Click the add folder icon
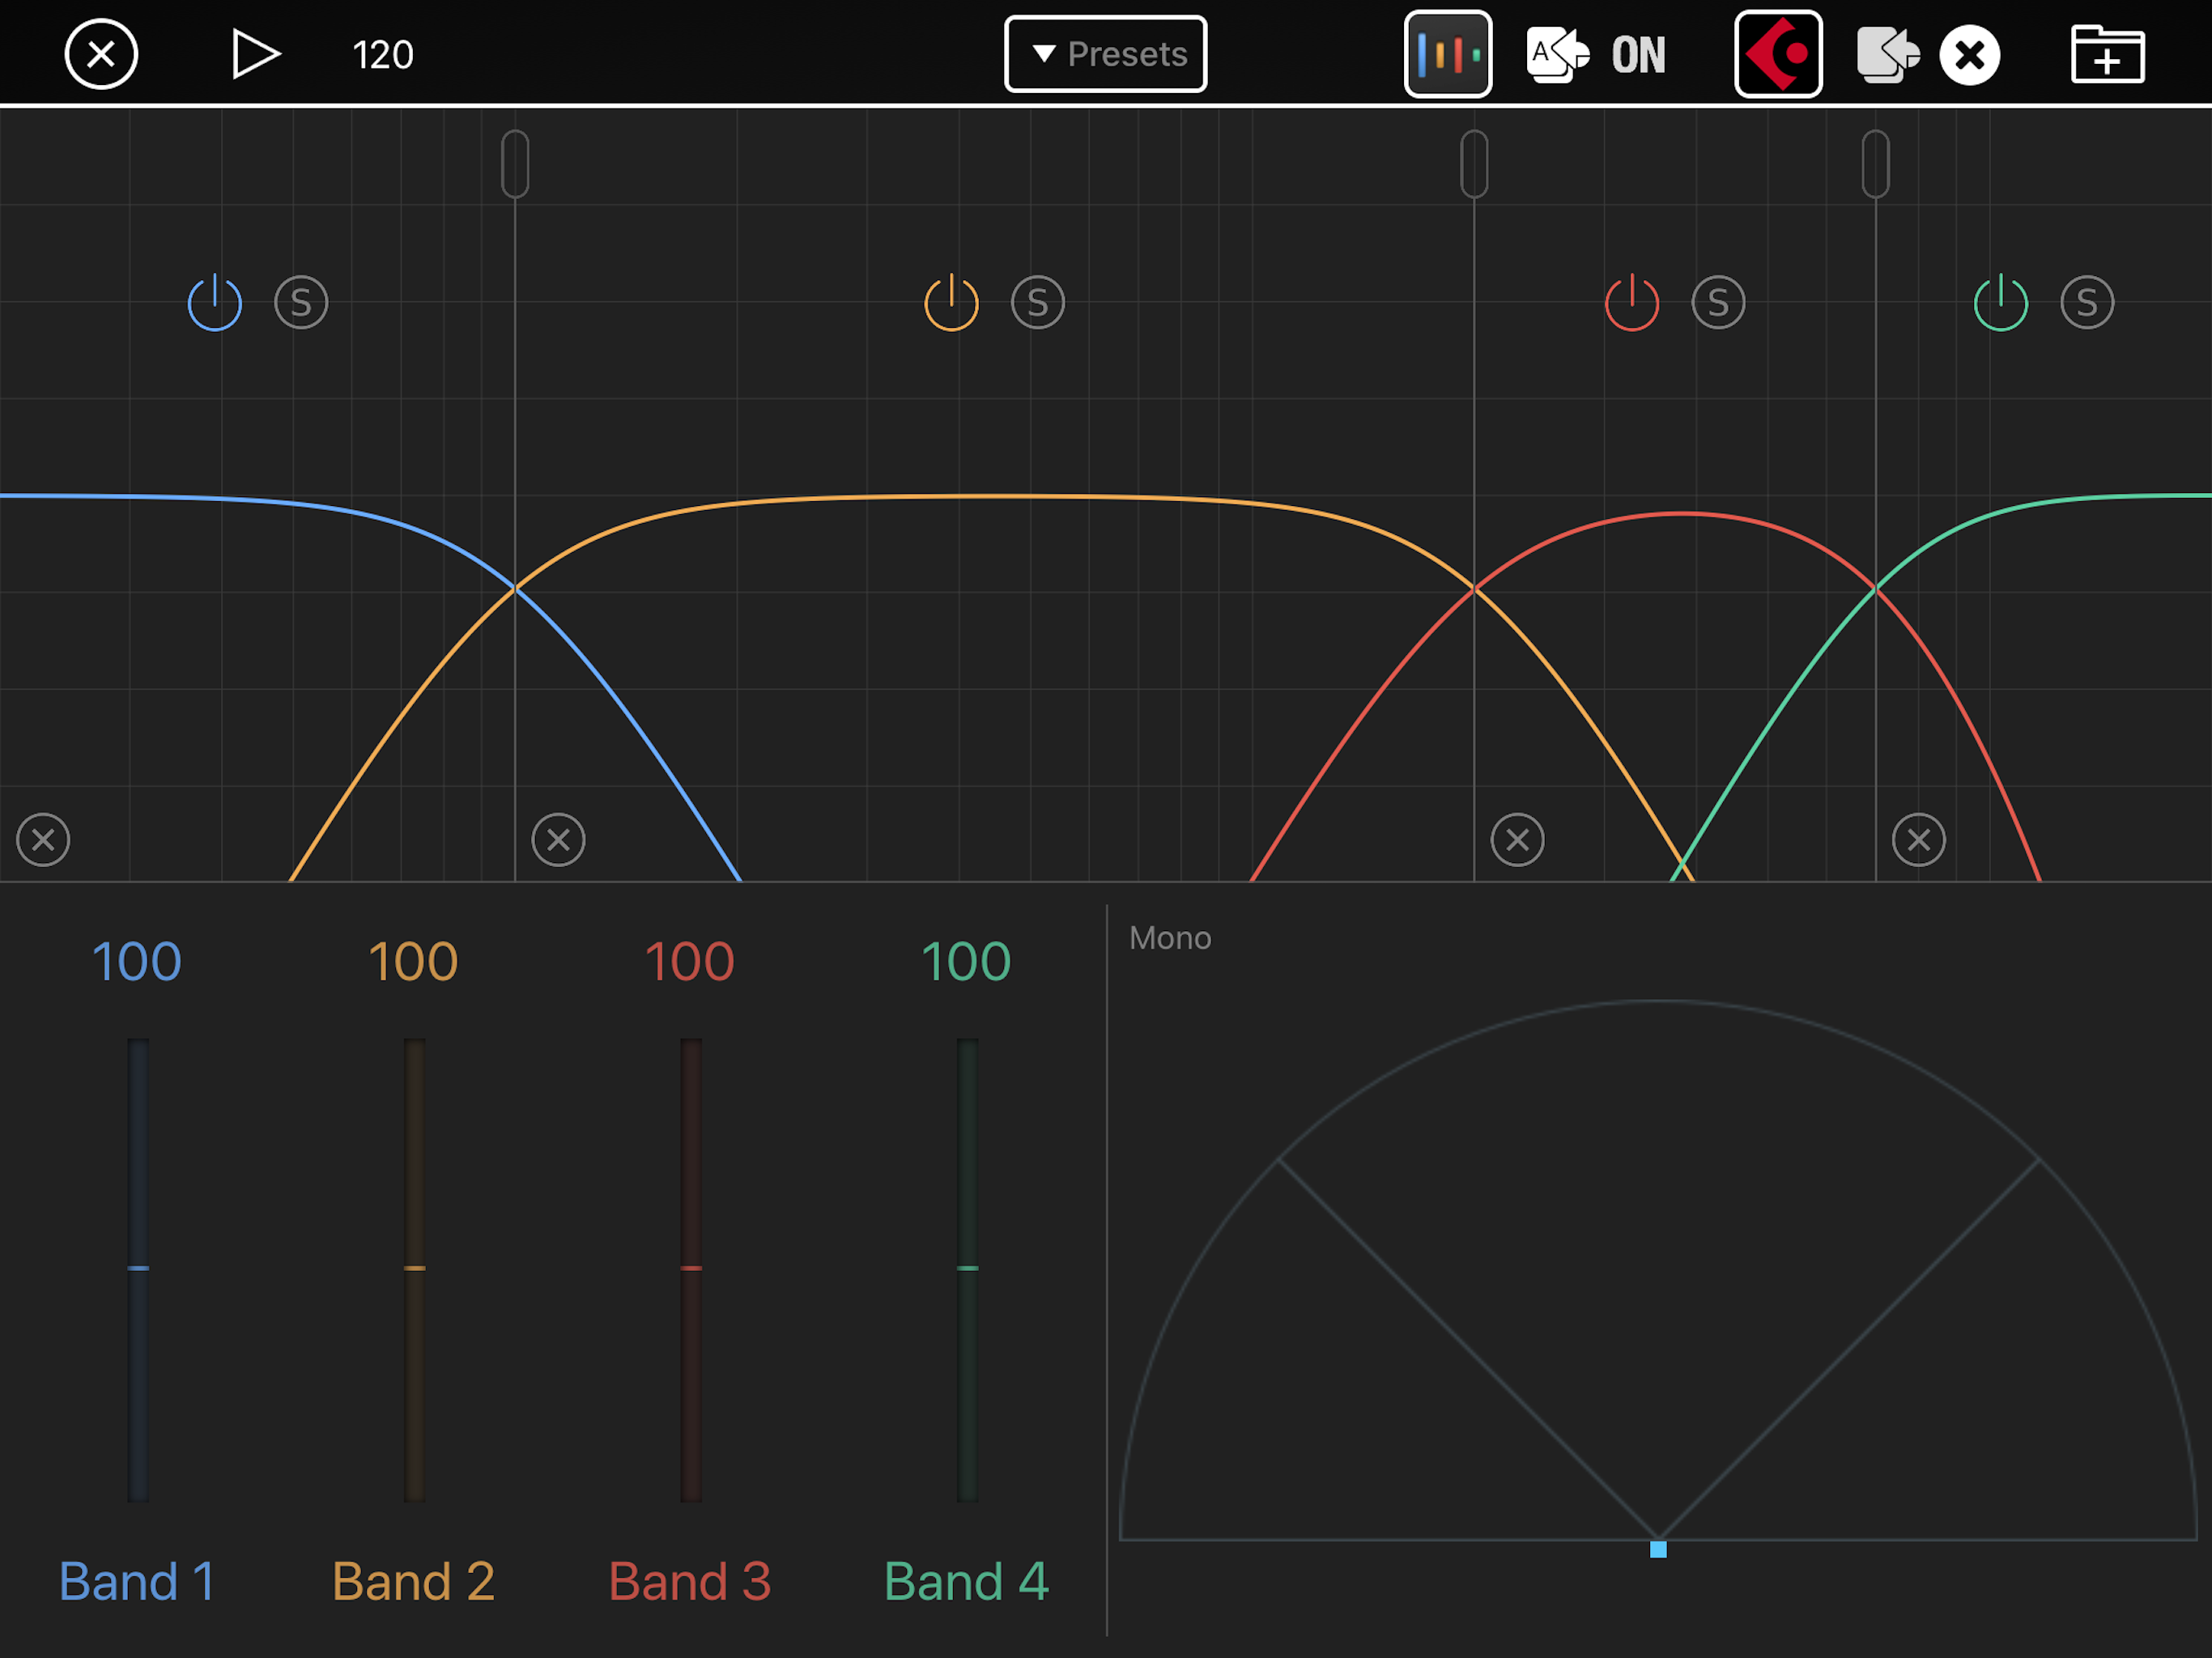Image resolution: width=2212 pixels, height=1658 pixels. tap(2107, 54)
